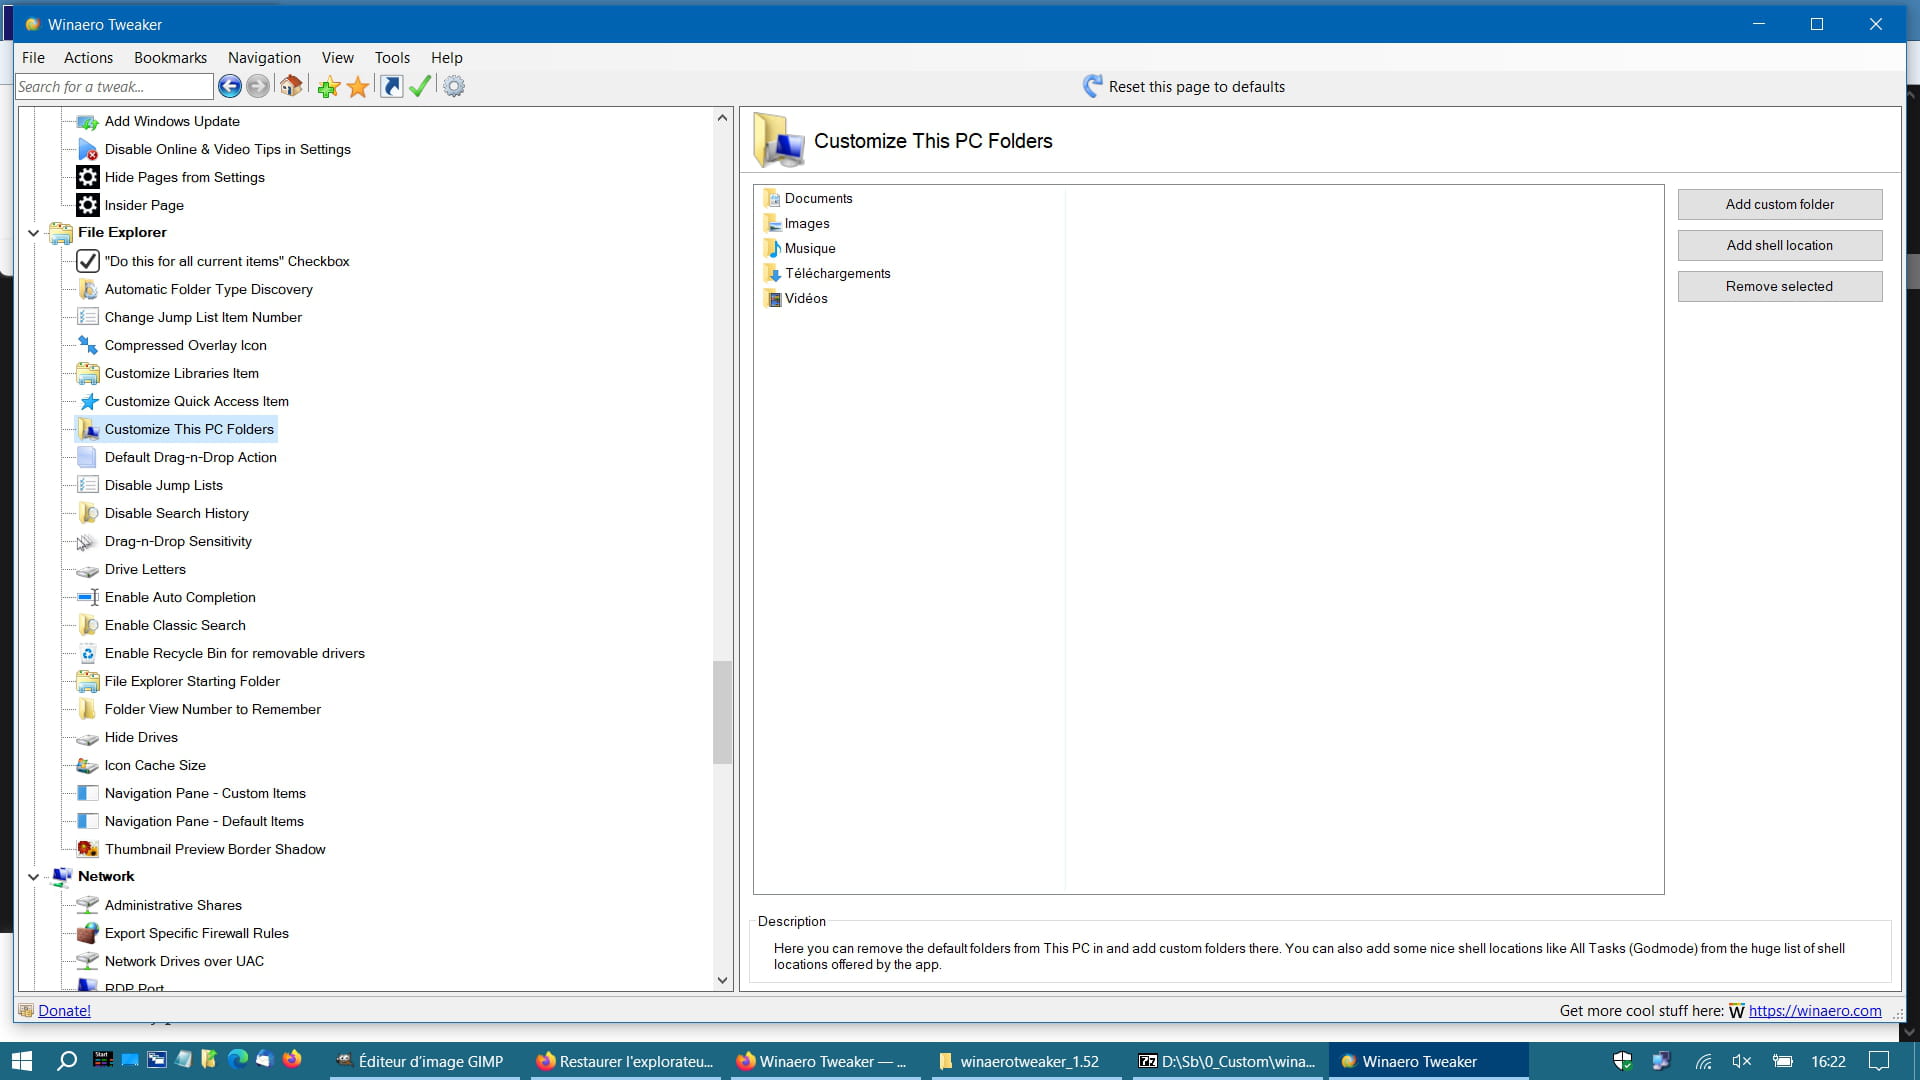The image size is (1920, 1080).
Task: Select Enable Classic Search
Action: (175, 625)
